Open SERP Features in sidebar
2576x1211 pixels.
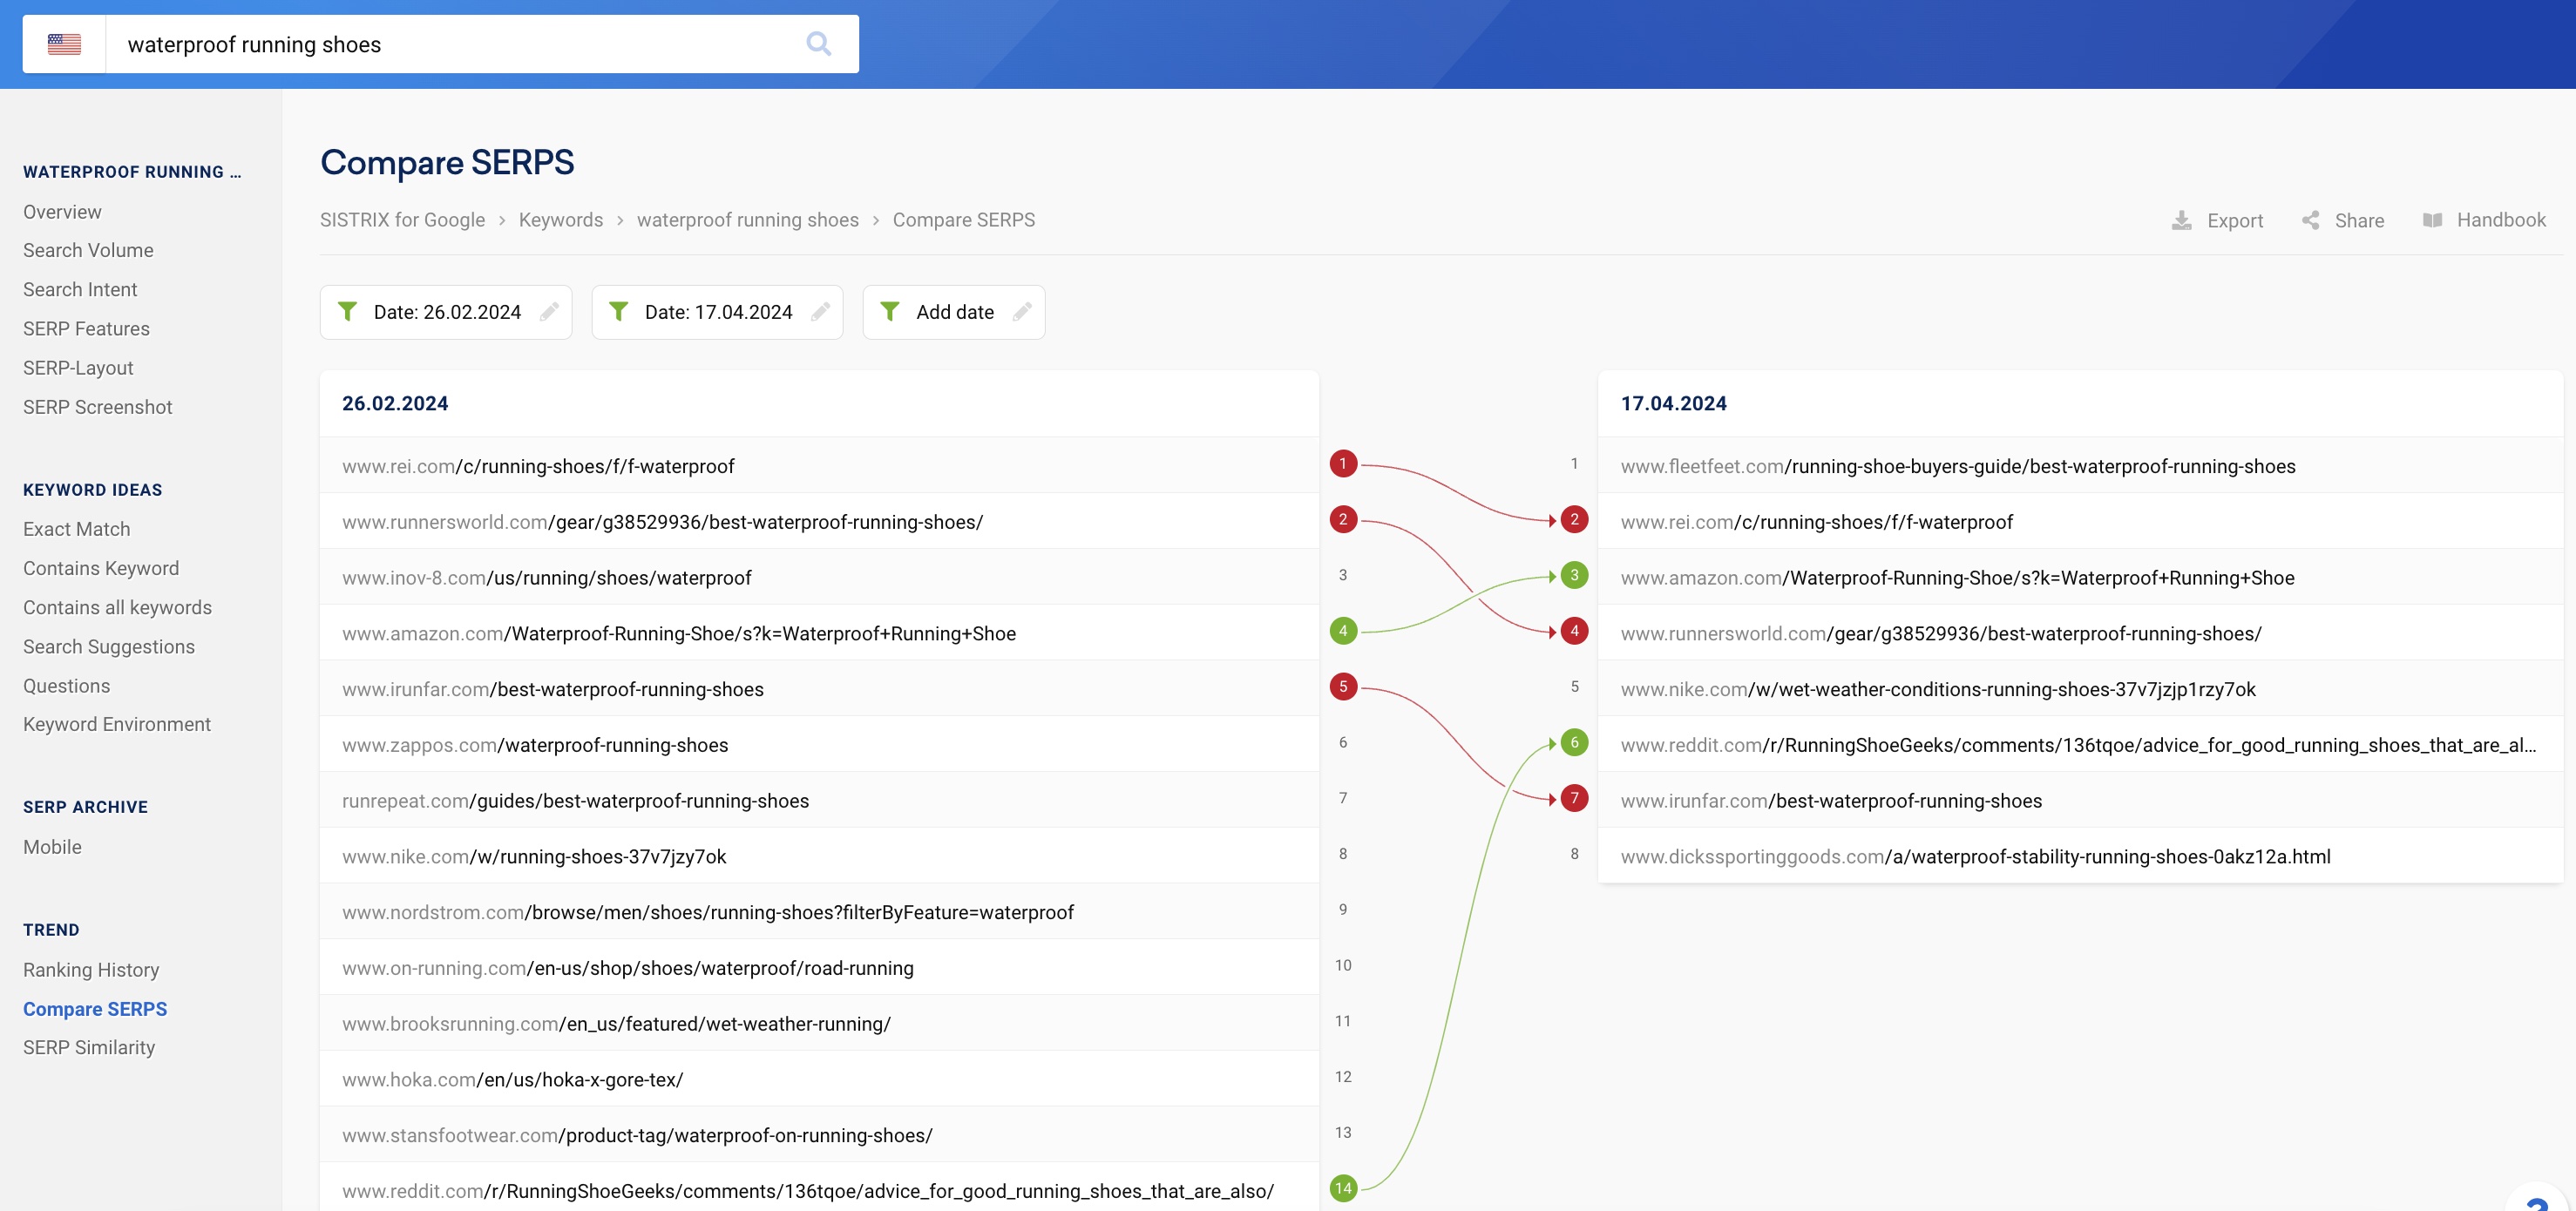pyautogui.click(x=86, y=329)
